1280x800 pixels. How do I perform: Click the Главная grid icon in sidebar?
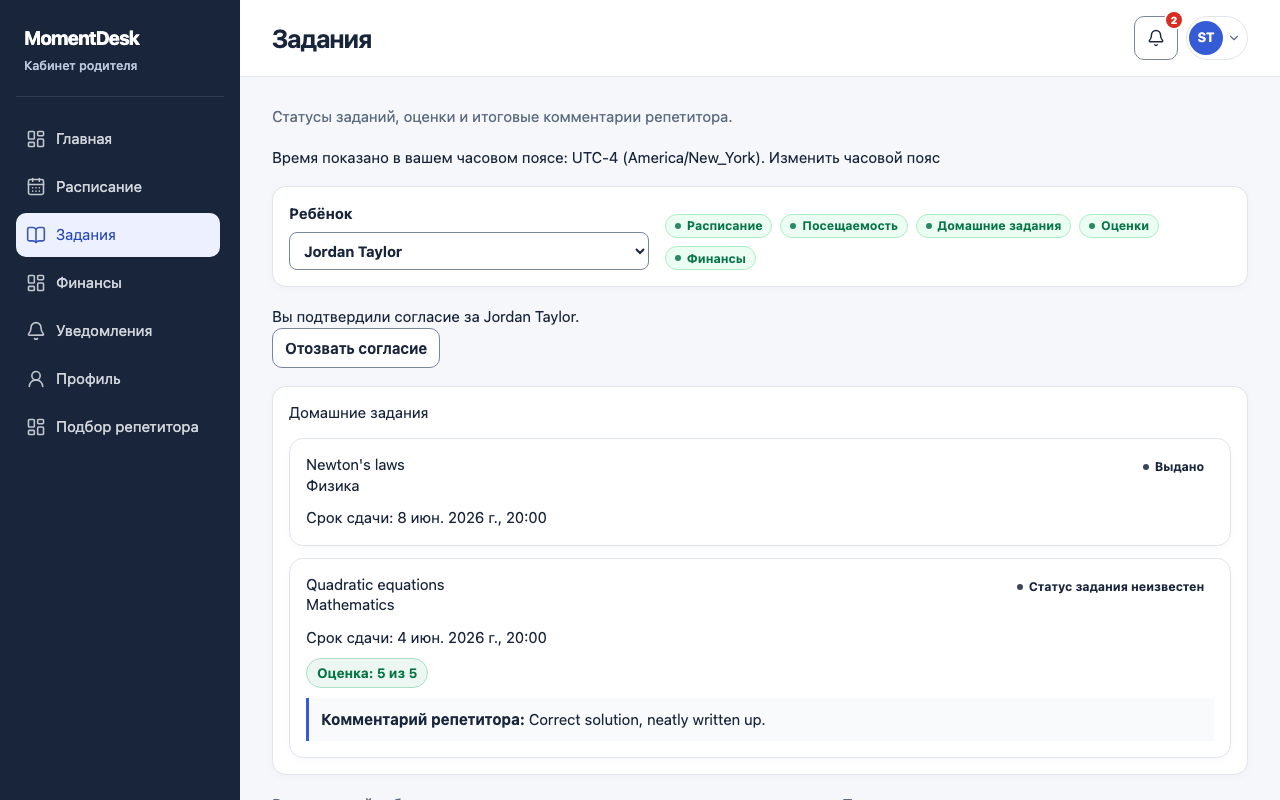click(x=36, y=139)
